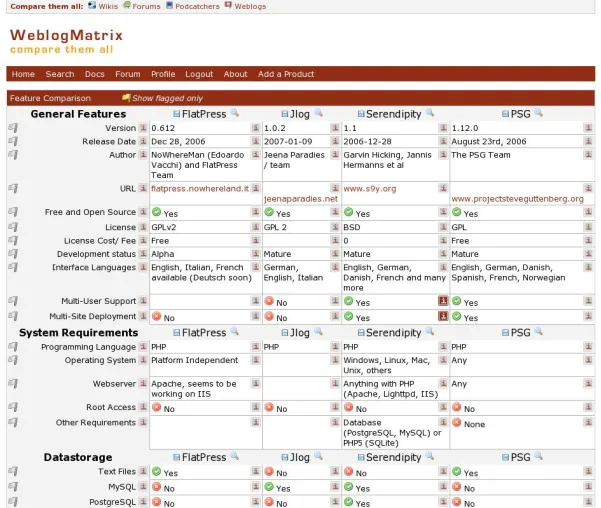The height and width of the screenshot is (508, 601).
Task: Open Add a Product page
Action: [286, 74]
